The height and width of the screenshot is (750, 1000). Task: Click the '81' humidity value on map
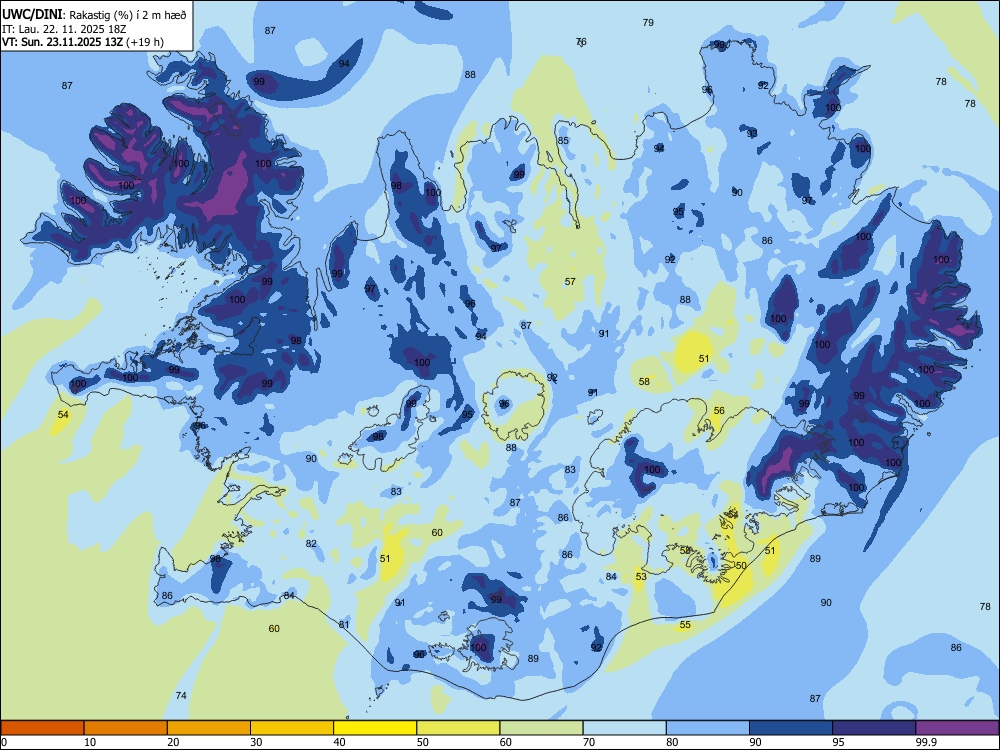coord(344,624)
